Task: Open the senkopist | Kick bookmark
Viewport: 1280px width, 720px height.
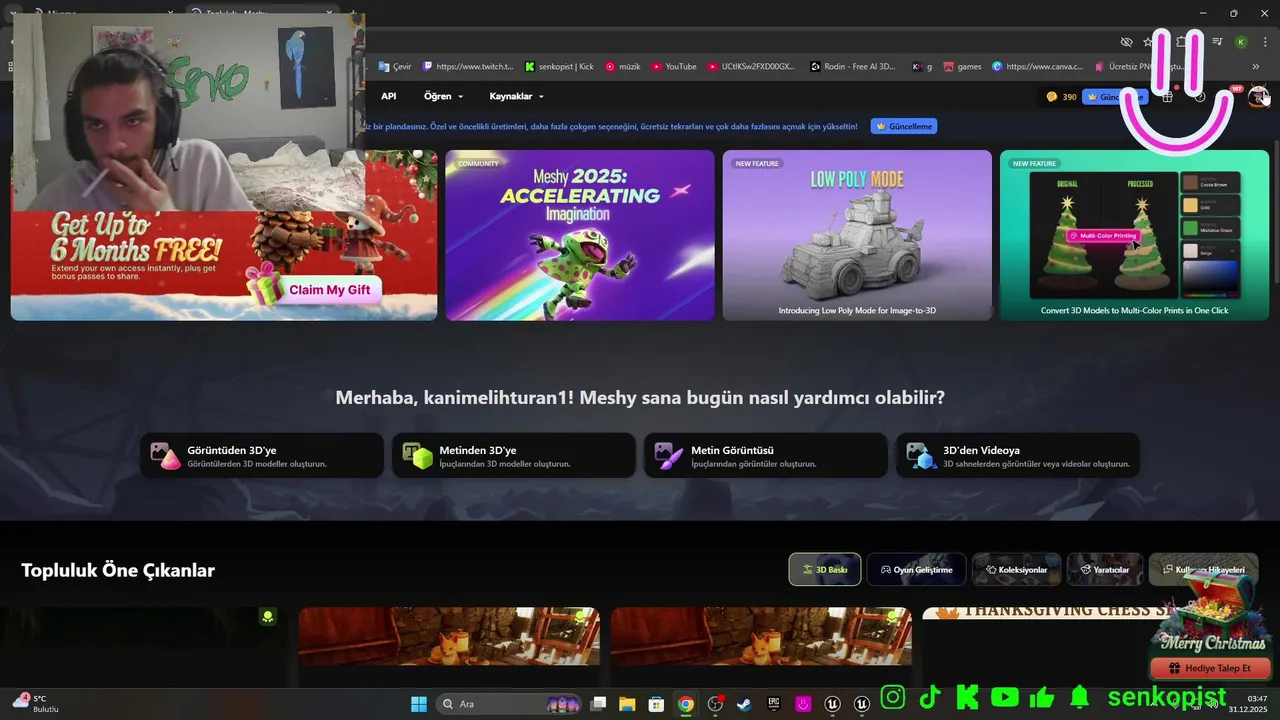Action: [560, 67]
